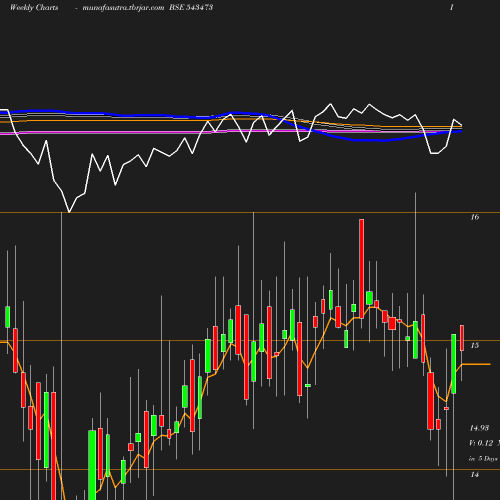Image resolution: width=500 pixels, height=500 pixels.
Task: Click the large green candle before last candle
Action: click(454, 364)
